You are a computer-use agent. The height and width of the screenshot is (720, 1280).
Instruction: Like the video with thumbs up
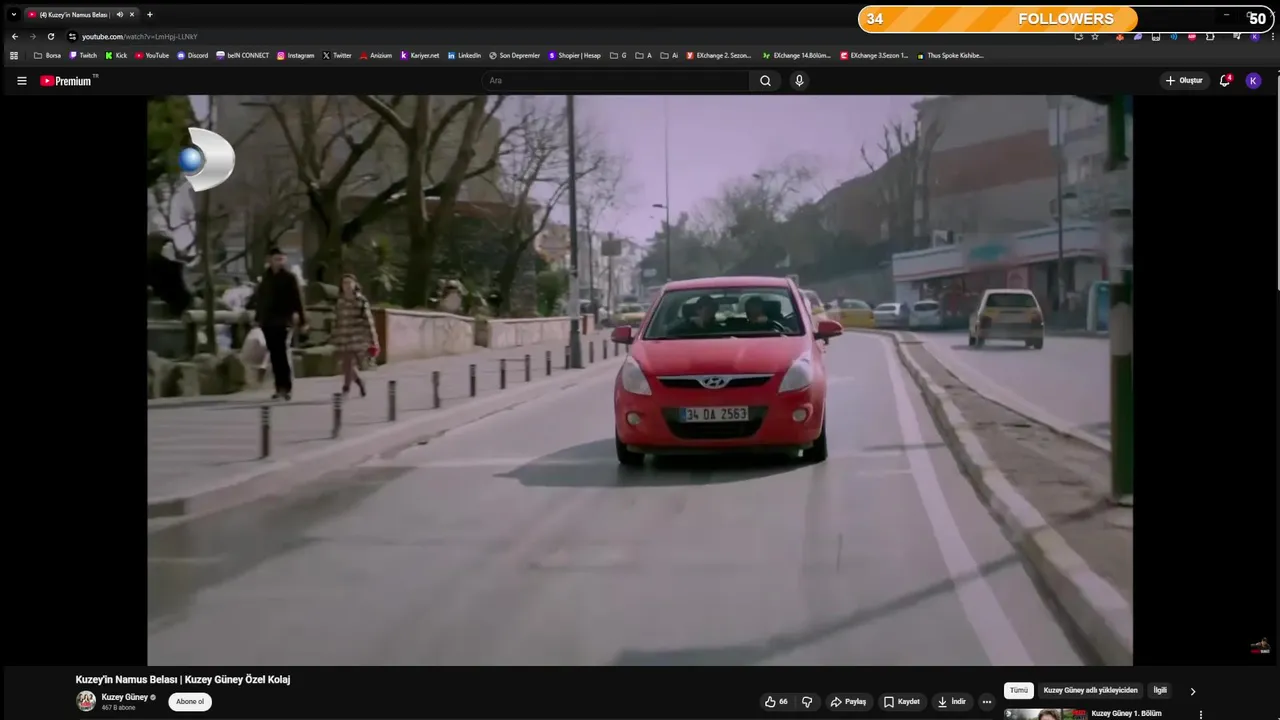(x=776, y=702)
